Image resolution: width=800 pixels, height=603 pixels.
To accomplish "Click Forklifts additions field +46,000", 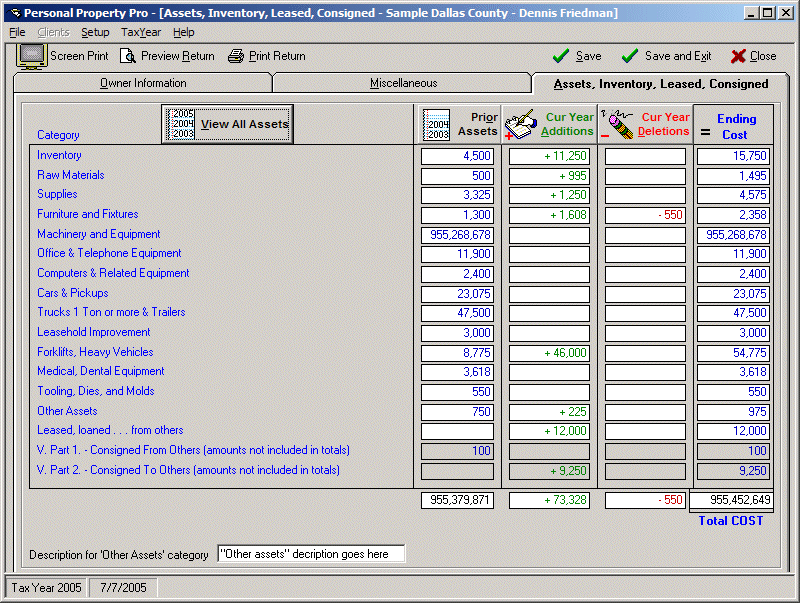I will (x=549, y=353).
